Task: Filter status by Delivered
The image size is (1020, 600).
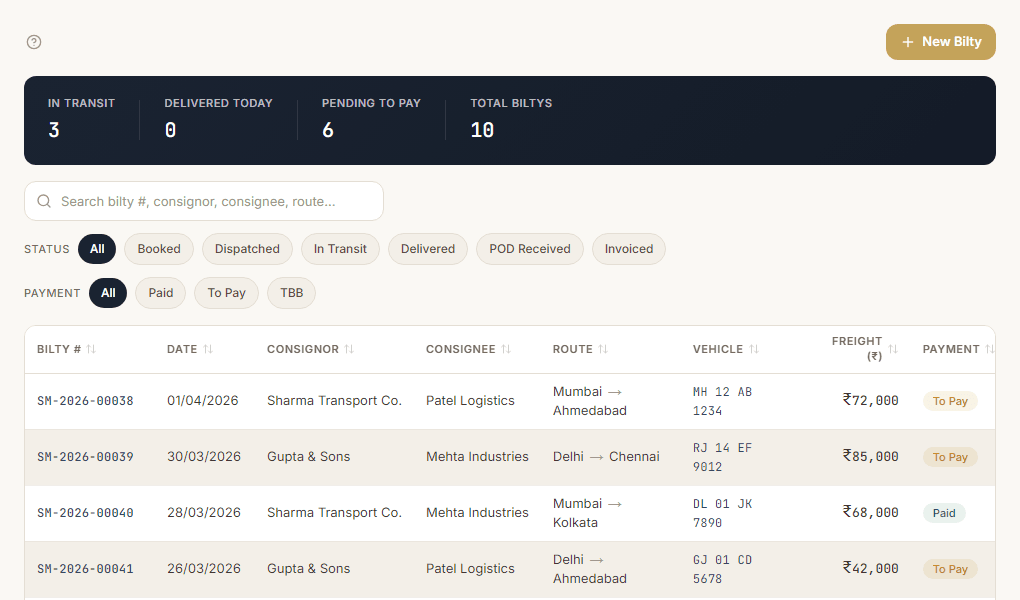Action: [x=428, y=249]
